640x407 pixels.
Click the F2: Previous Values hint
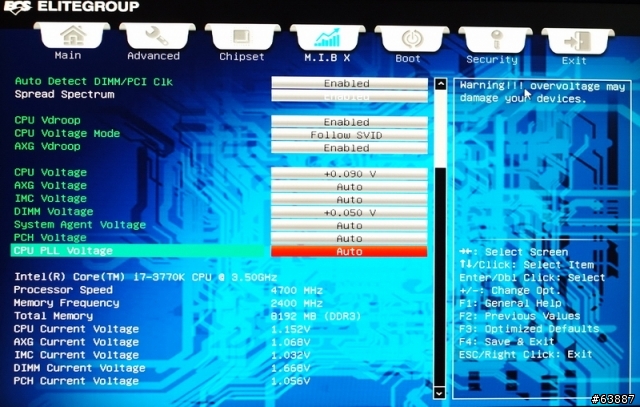coord(520,316)
